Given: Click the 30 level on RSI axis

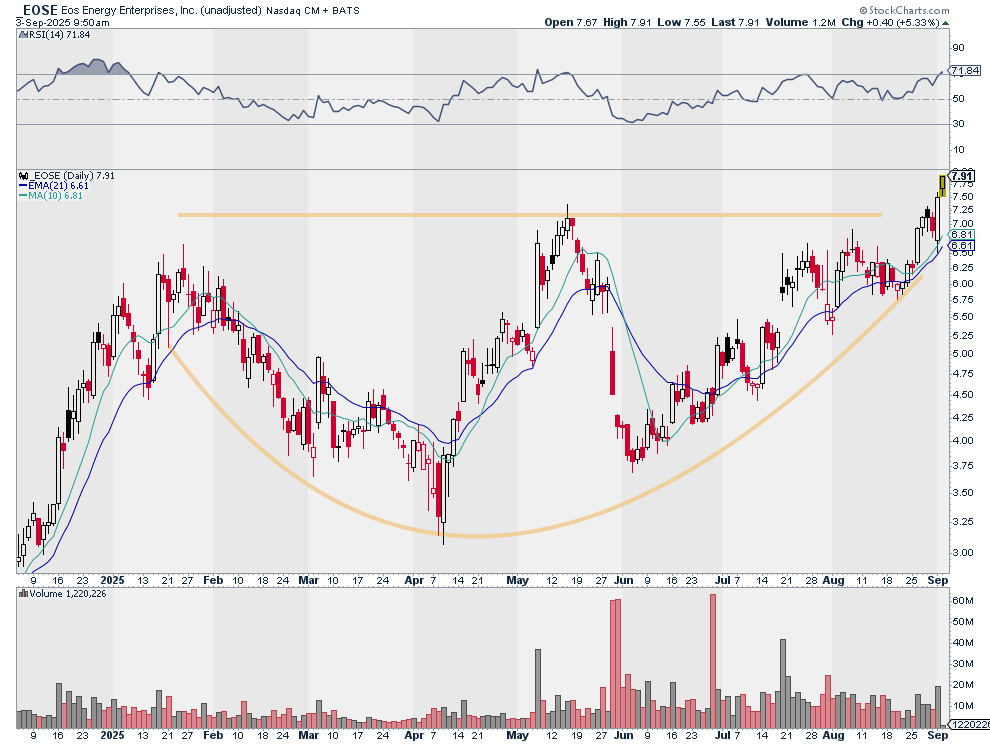Looking at the screenshot, I should (x=958, y=124).
